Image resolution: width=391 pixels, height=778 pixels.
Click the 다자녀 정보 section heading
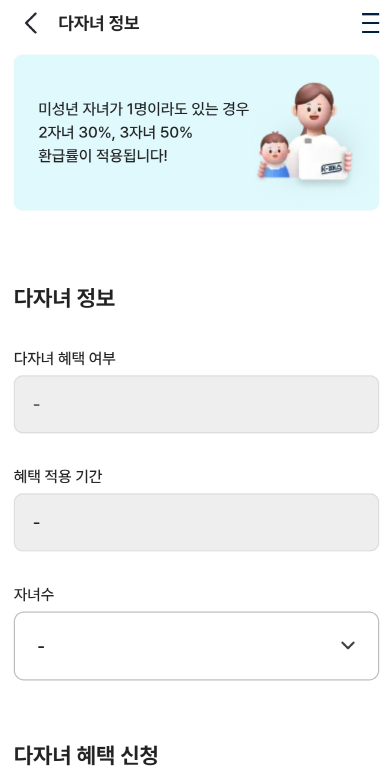point(65,298)
